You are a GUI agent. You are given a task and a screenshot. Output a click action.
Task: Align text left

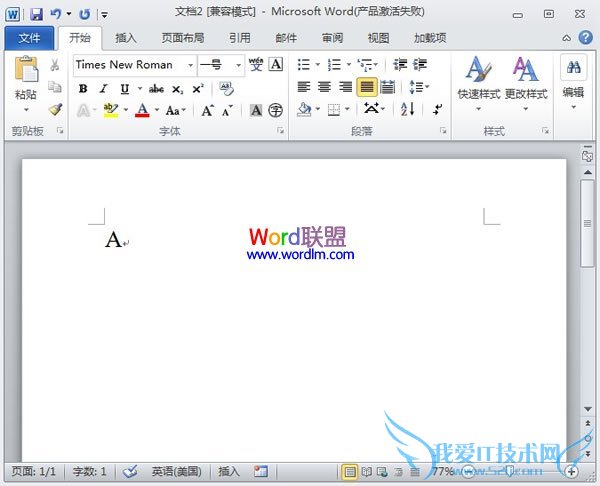point(304,87)
